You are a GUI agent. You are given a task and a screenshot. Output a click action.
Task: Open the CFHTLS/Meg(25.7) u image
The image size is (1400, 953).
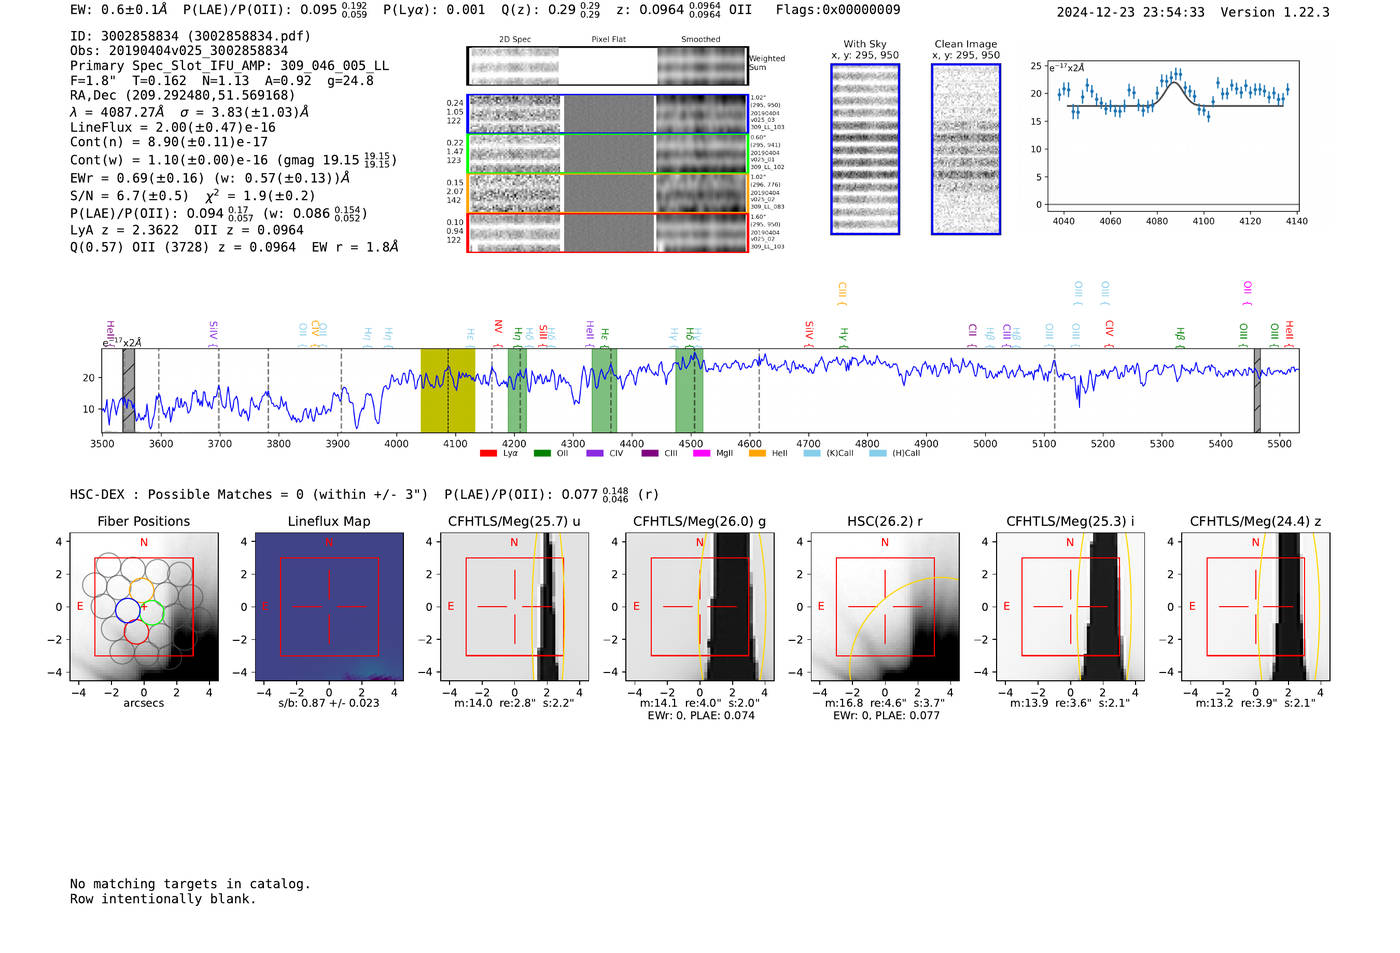tap(515, 607)
